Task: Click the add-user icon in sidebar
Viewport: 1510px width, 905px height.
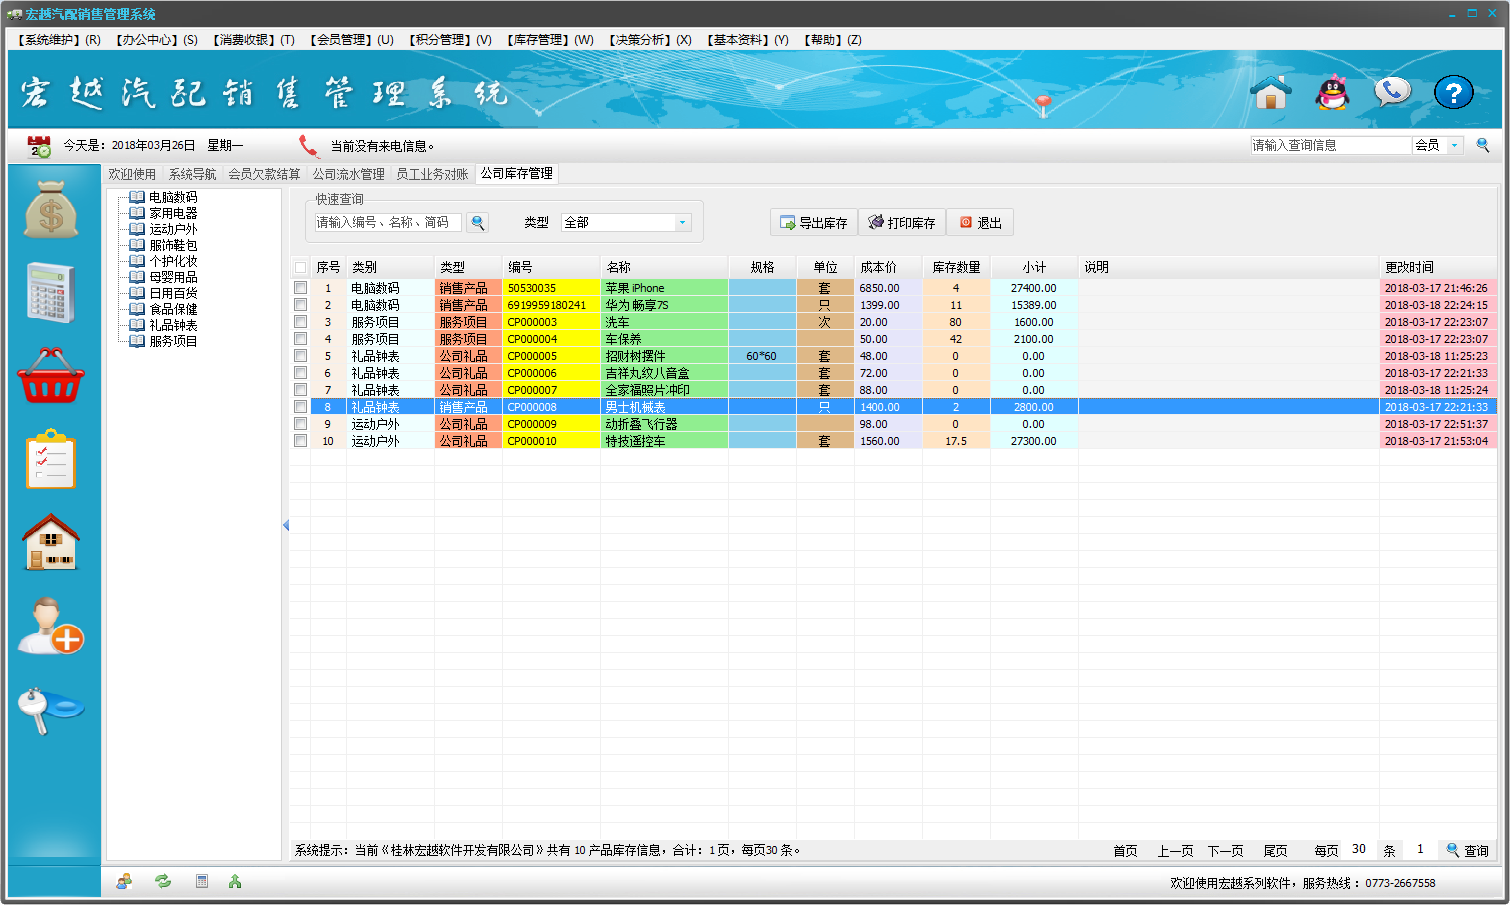Action: 51,626
